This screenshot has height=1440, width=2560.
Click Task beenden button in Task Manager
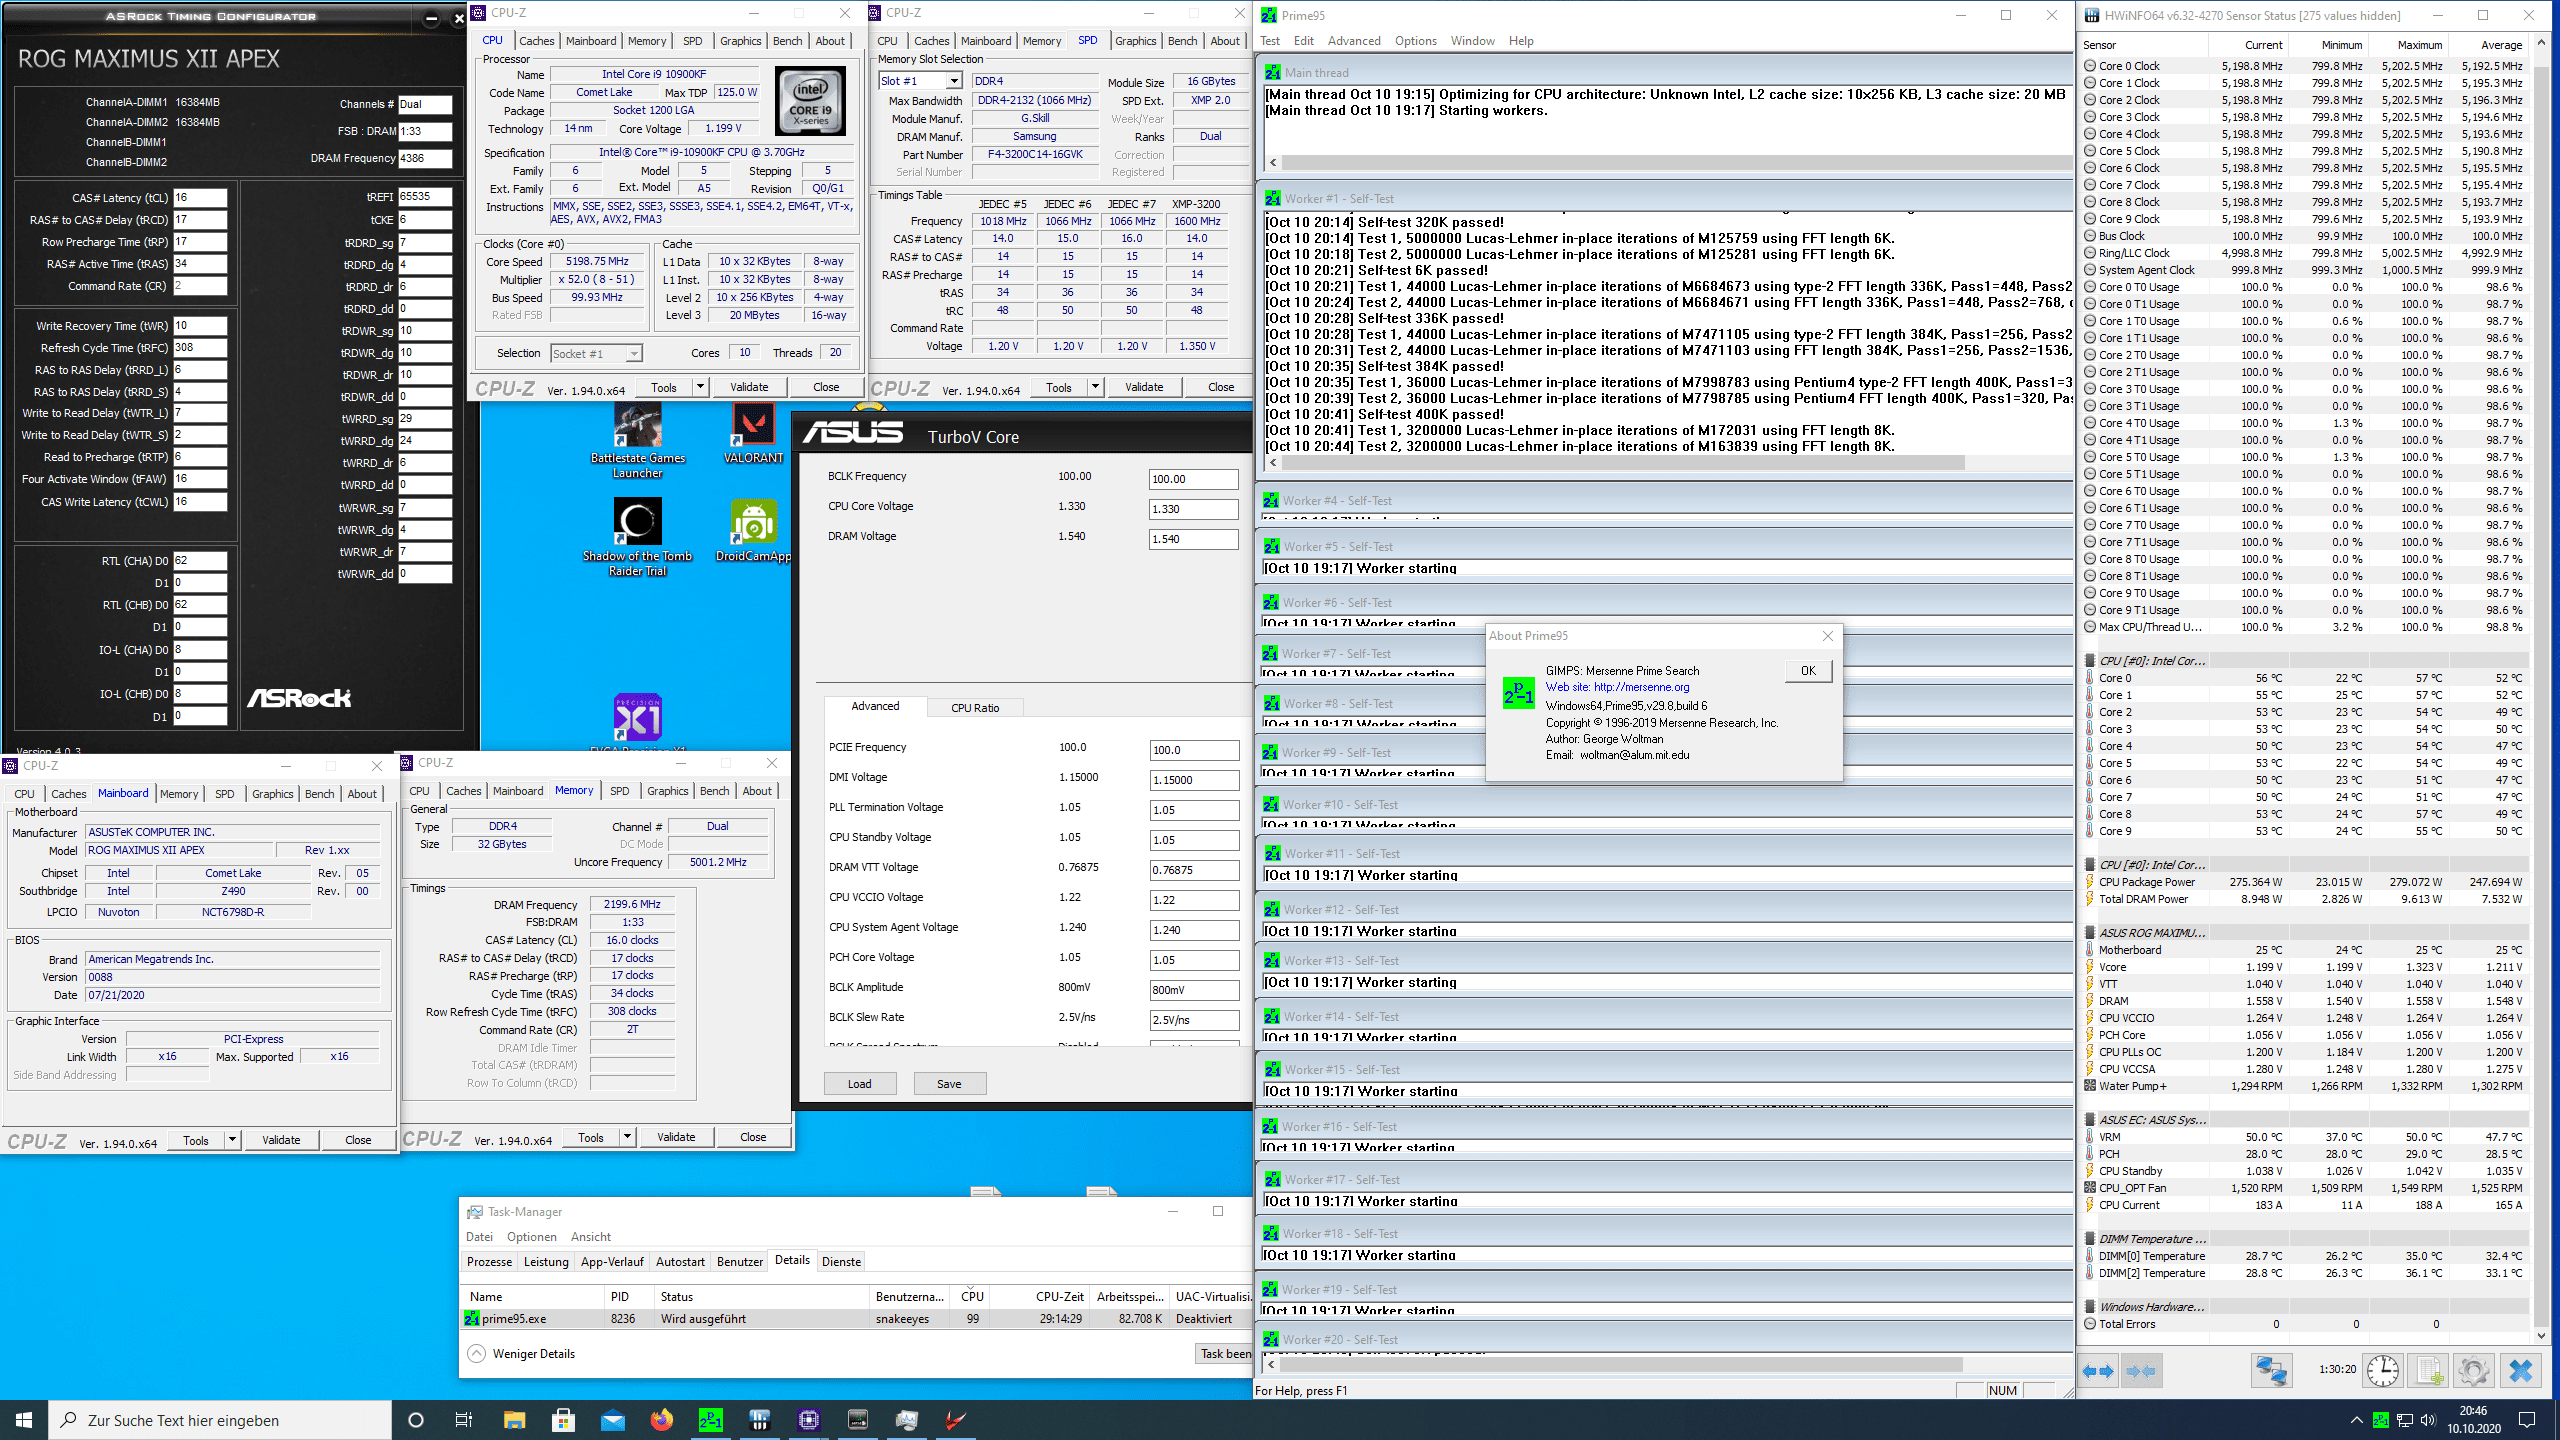tap(1225, 1354)
